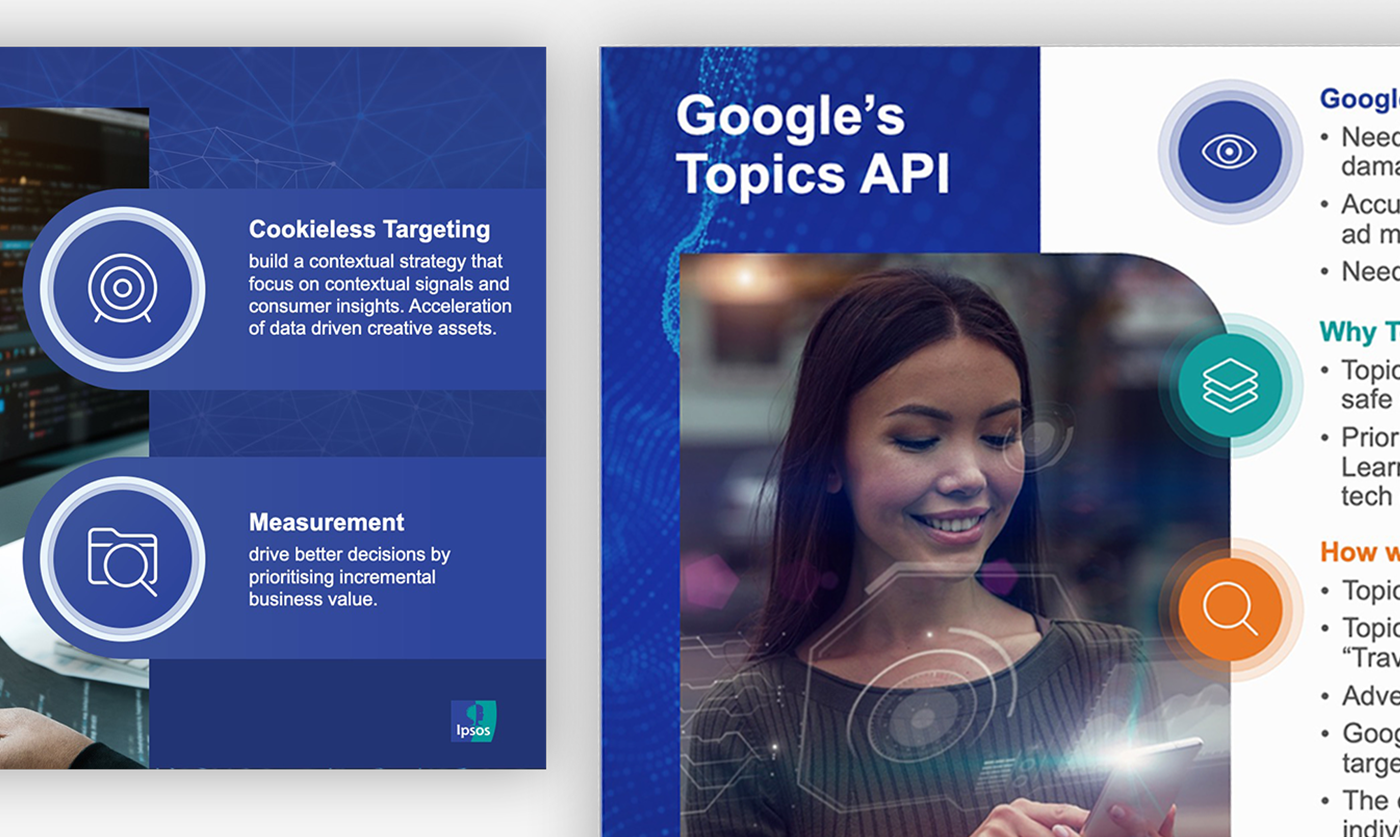The width and height of the screenshot is (1400, 837).
Task: Click the blue eye icon circle
Action: [x=1229, y=151]
